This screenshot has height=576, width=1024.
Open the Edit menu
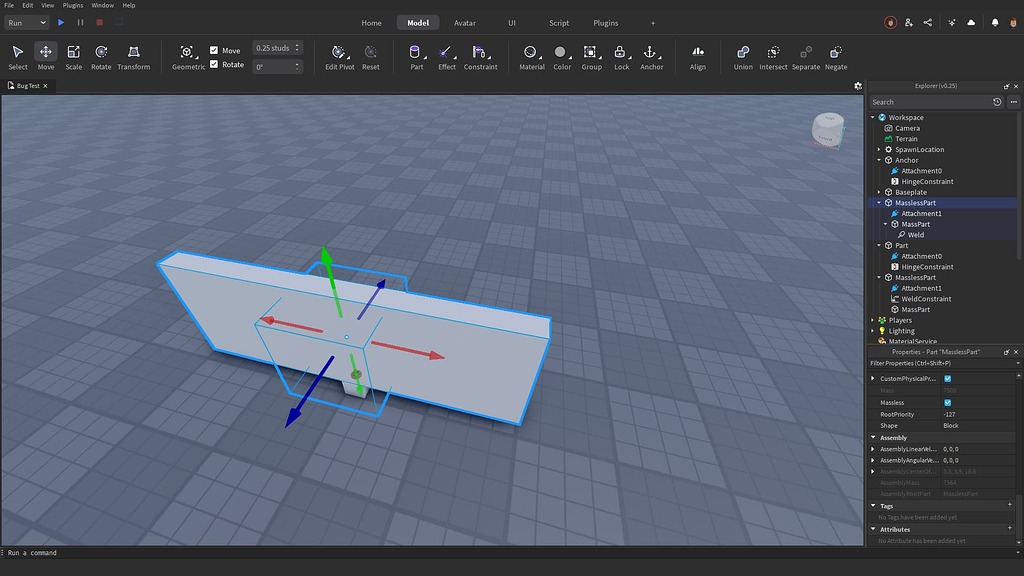pyautogui.click(x=27, y=5)
